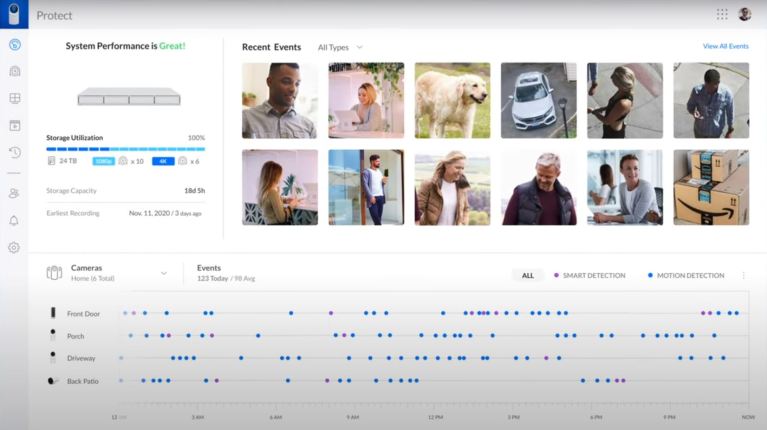
Task: Filter by Motion Detection events
Action: pos(686,275)
